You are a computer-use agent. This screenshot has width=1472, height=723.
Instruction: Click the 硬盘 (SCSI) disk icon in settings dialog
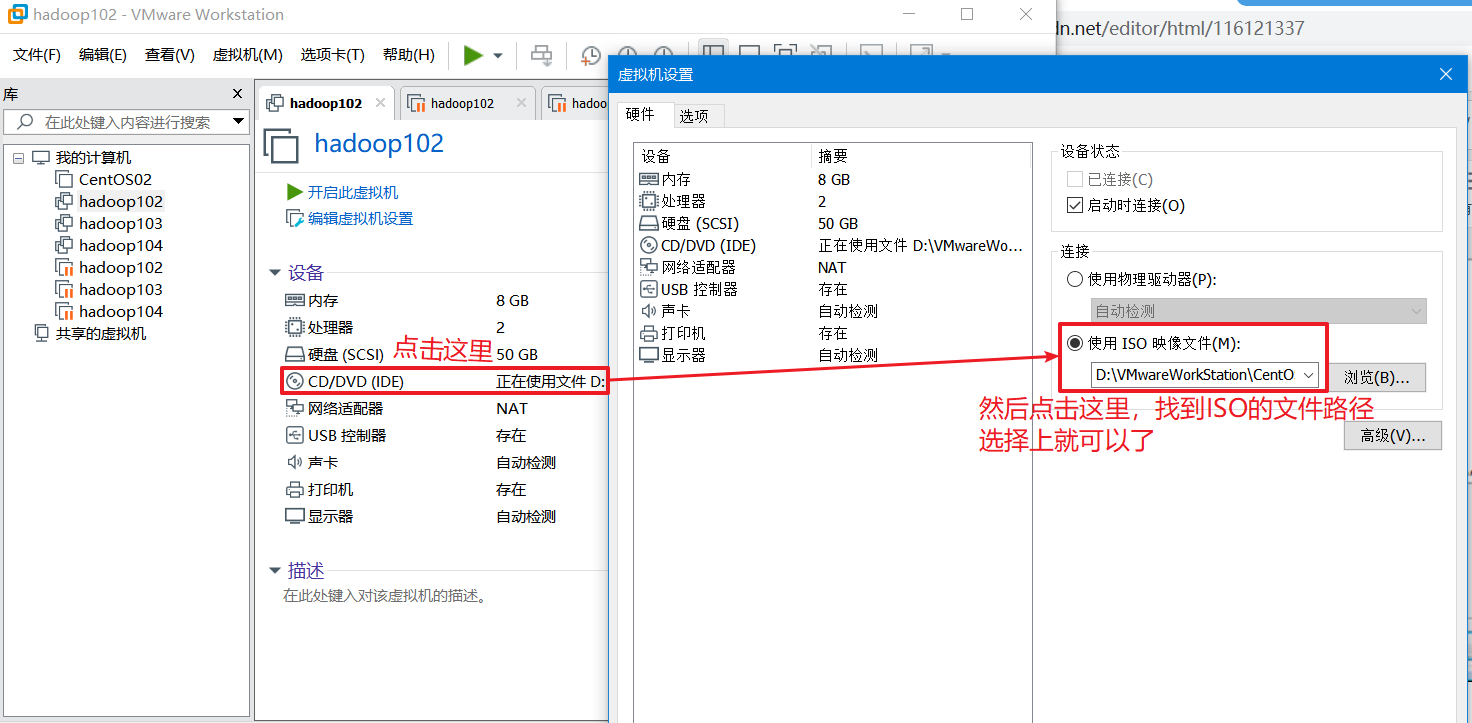tap(649, 223)
